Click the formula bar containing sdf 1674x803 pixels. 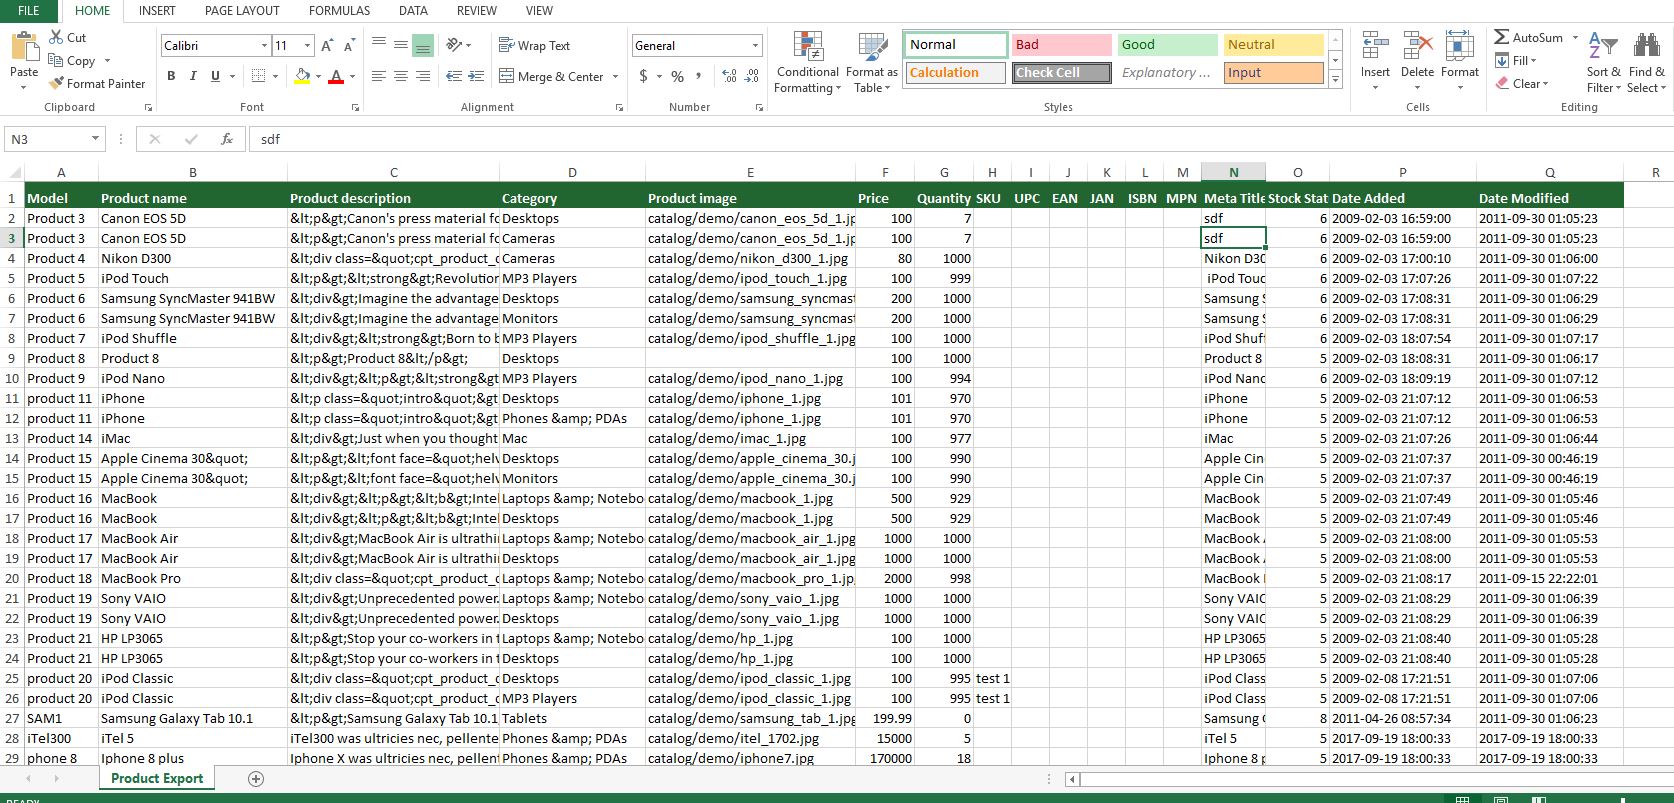[x=960, y=139]
